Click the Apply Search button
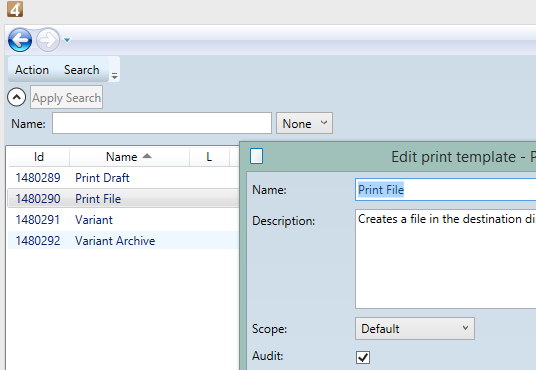536x370 pixels. click(x=66, y=97)
